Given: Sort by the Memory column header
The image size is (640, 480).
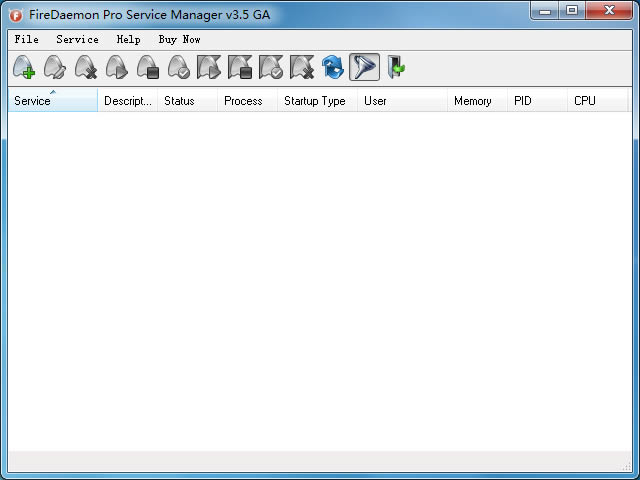Looking at the screenshot, I should (478, 100).
